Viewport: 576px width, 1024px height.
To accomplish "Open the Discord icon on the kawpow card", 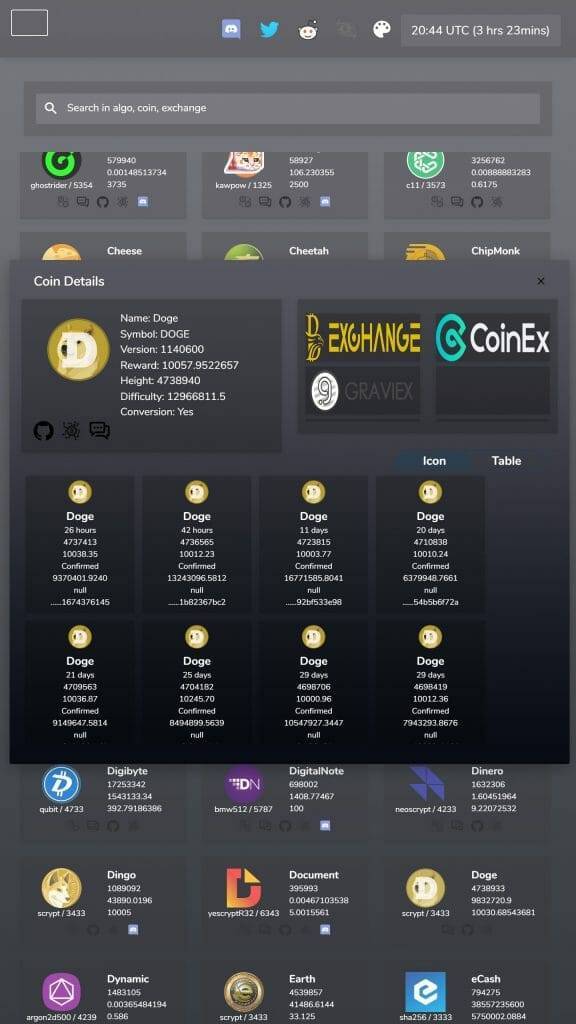I will click(x=325, y=202).
